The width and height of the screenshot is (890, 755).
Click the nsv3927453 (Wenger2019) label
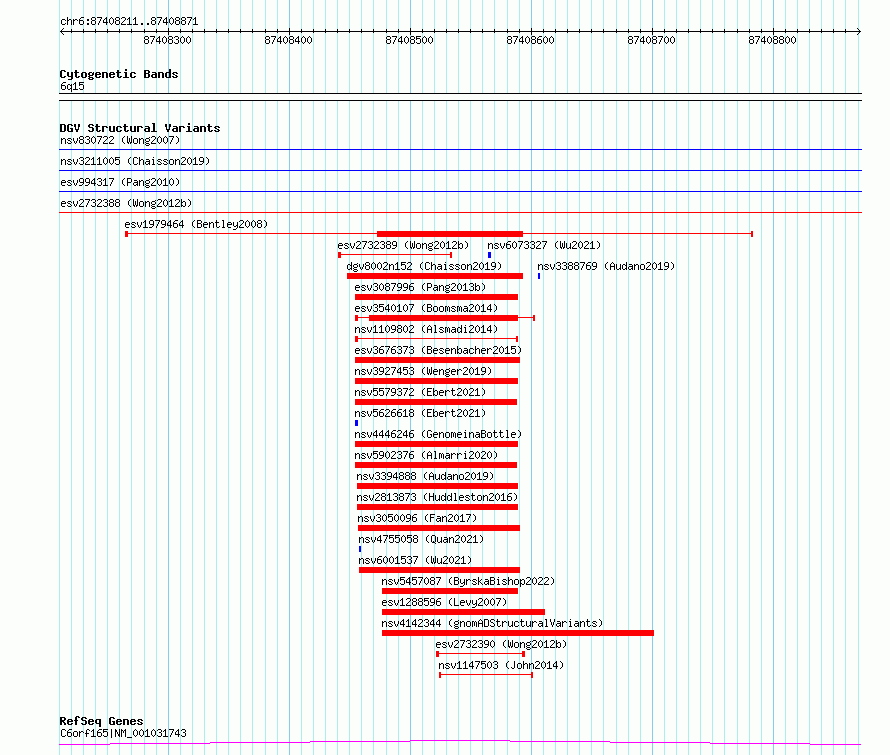(x=423, y=371)
